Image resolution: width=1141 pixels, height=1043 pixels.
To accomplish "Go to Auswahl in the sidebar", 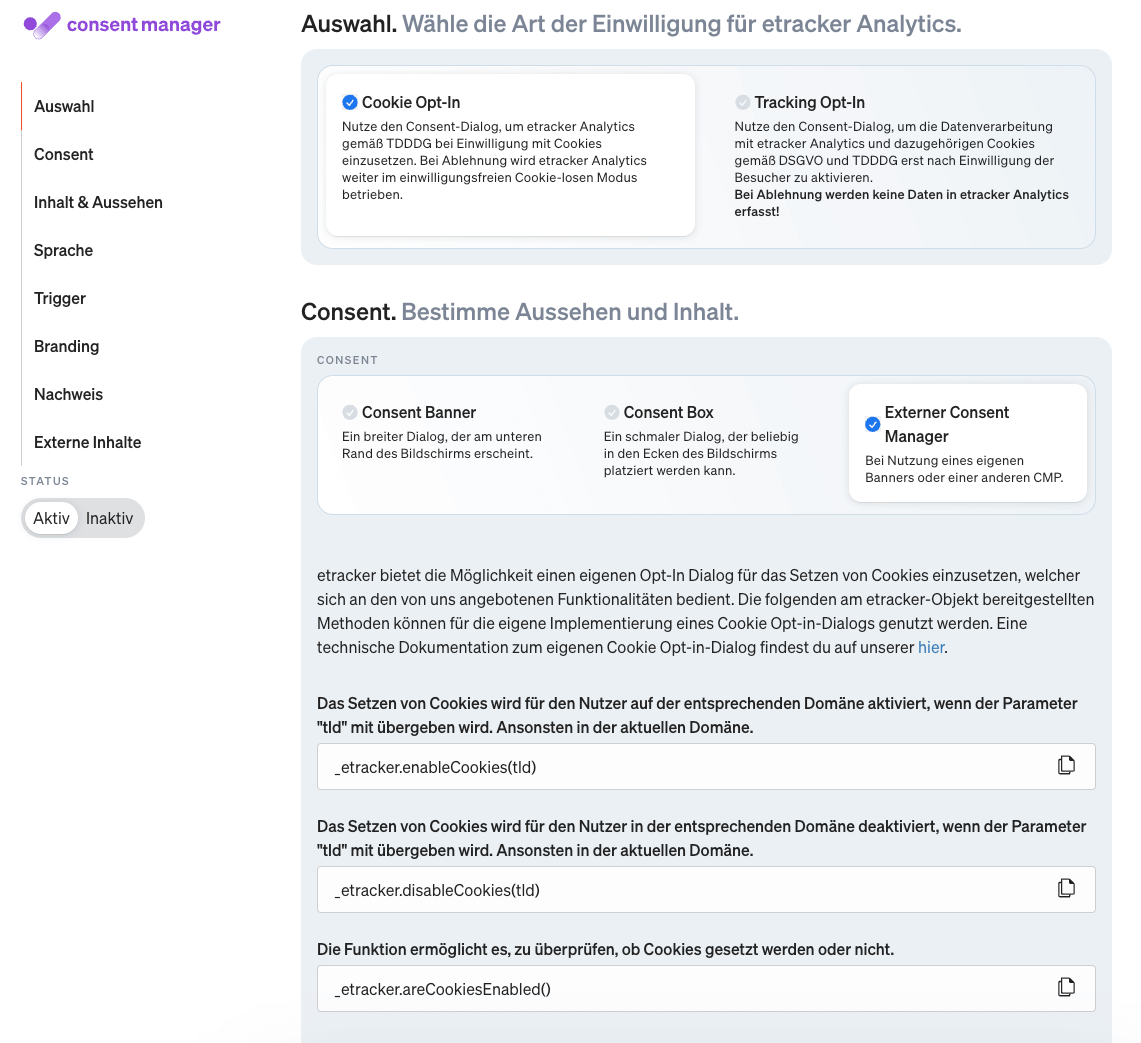I will pos(64,107).
